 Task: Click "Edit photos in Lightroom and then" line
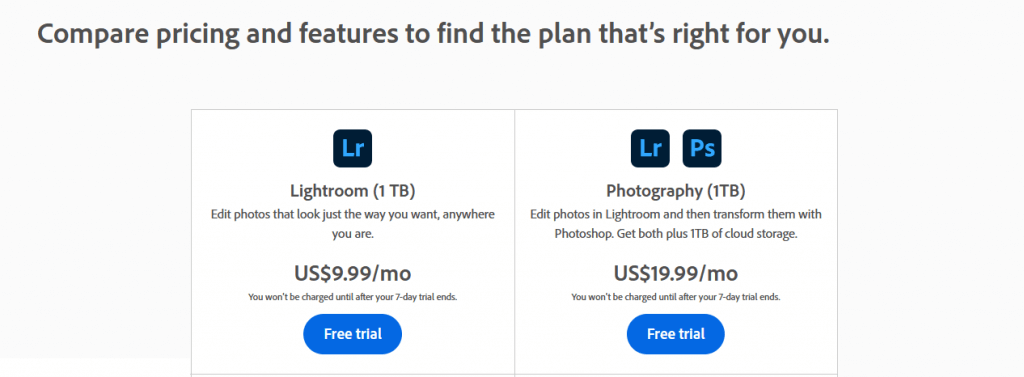click(x=620, y=214)
